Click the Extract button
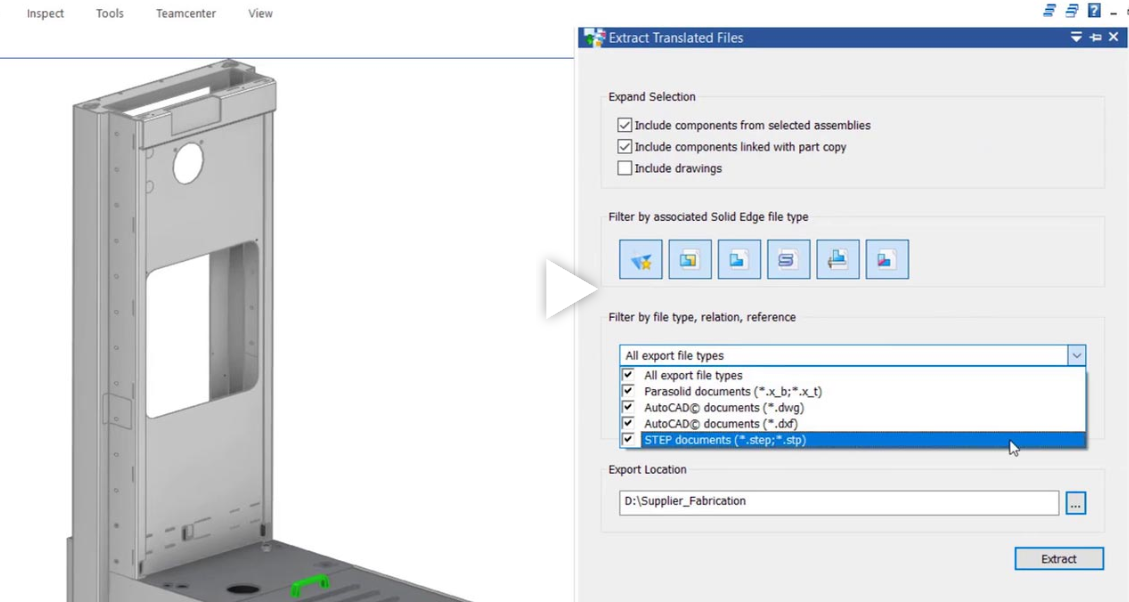Screen dimensions: 1129x602 click(x=1058, y=559)
